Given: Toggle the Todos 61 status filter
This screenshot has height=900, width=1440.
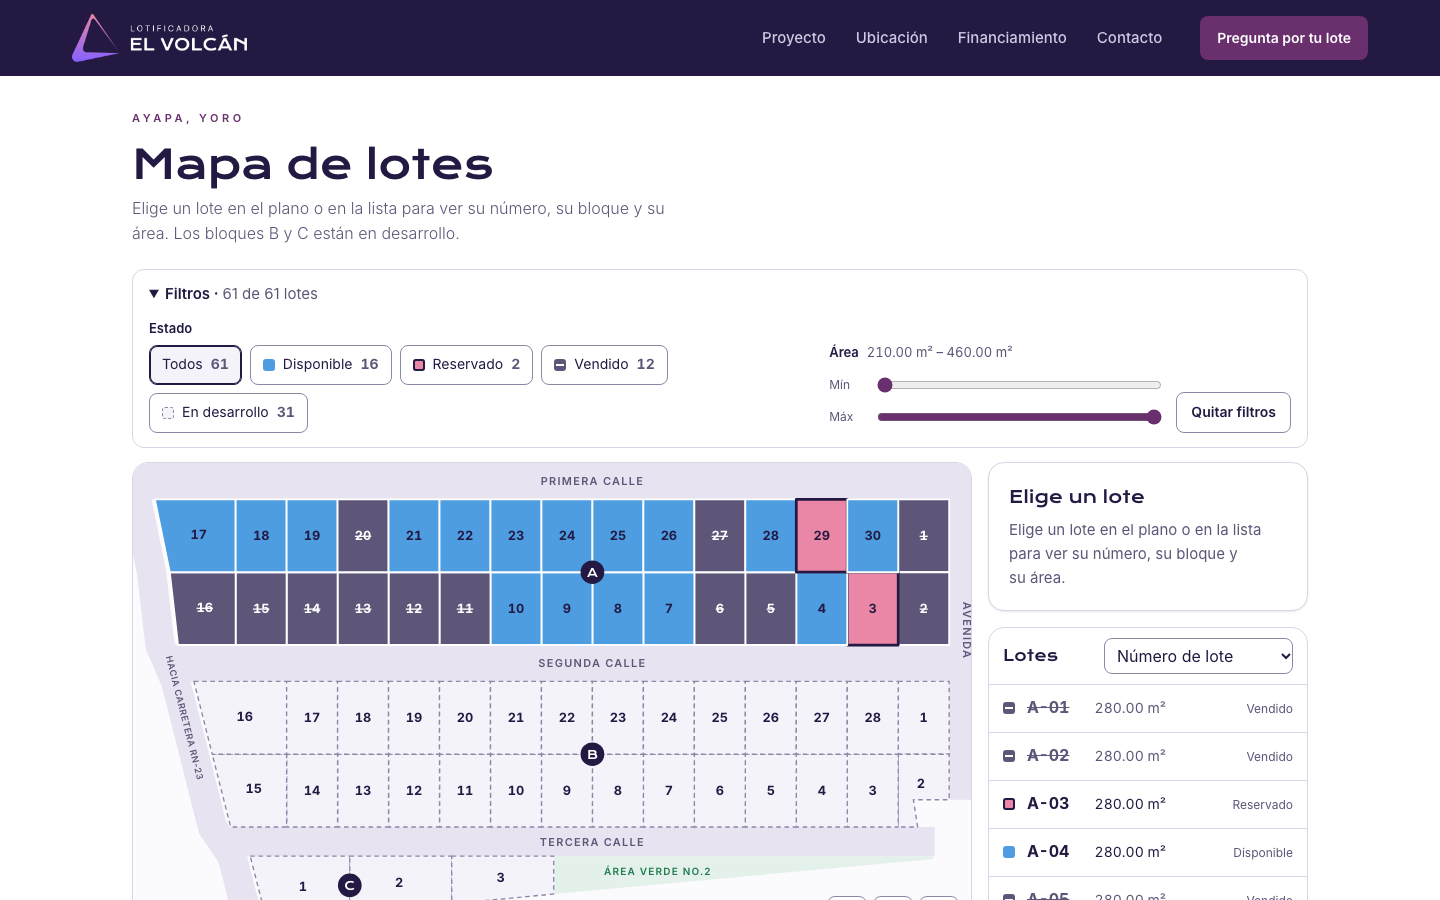Looking at the screenshot, I should pos(195,365).
